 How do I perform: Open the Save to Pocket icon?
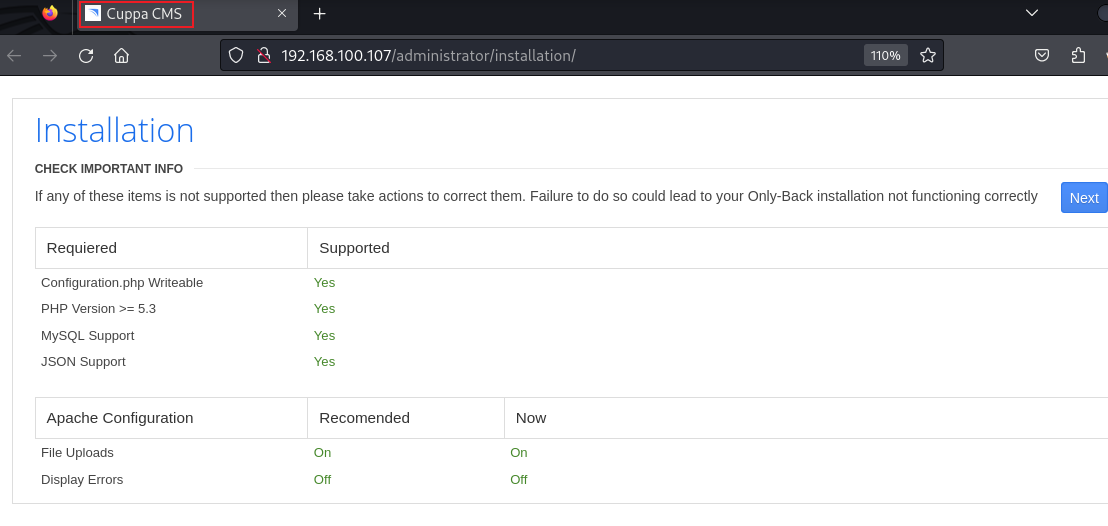[1041, 56]
